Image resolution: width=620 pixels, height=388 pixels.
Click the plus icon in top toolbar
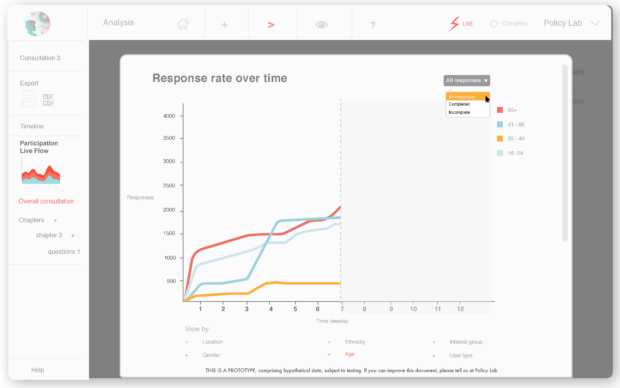click(x=224, y=25)
